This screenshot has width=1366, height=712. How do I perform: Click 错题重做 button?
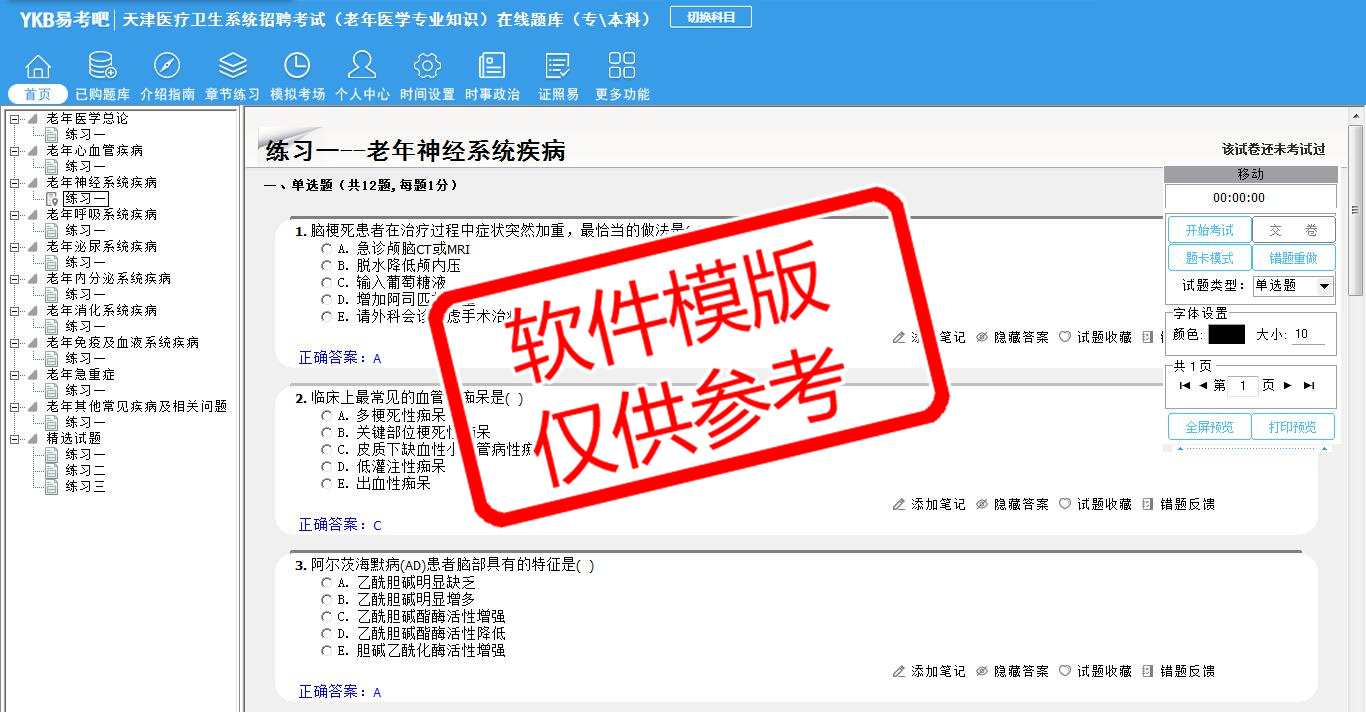tap(1293, 258)
